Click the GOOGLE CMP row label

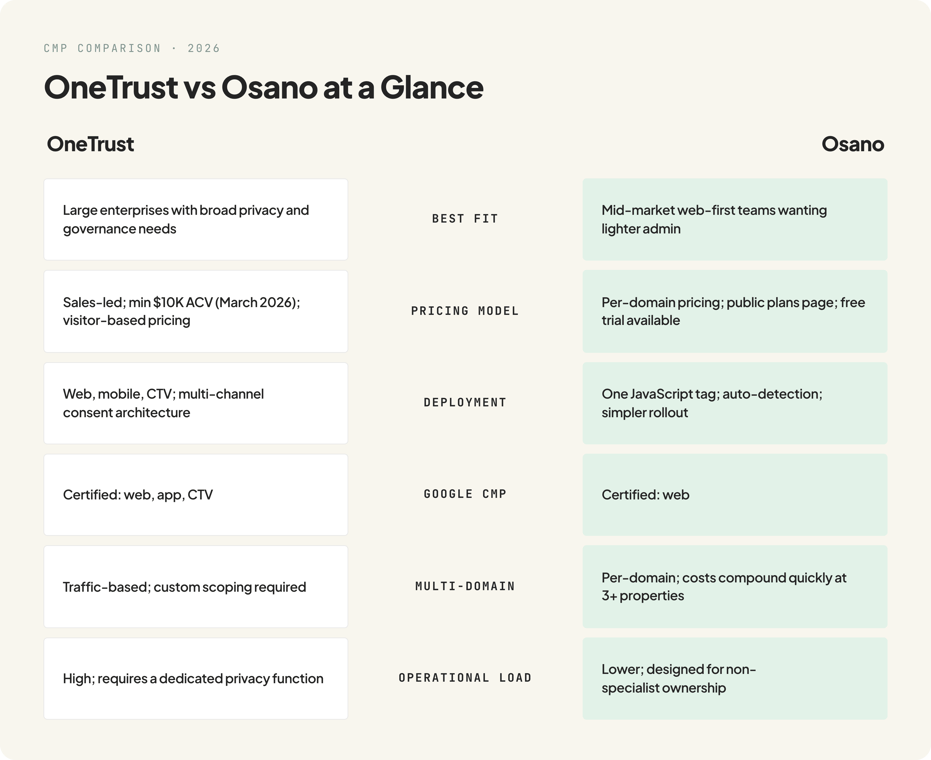(465, 494)
